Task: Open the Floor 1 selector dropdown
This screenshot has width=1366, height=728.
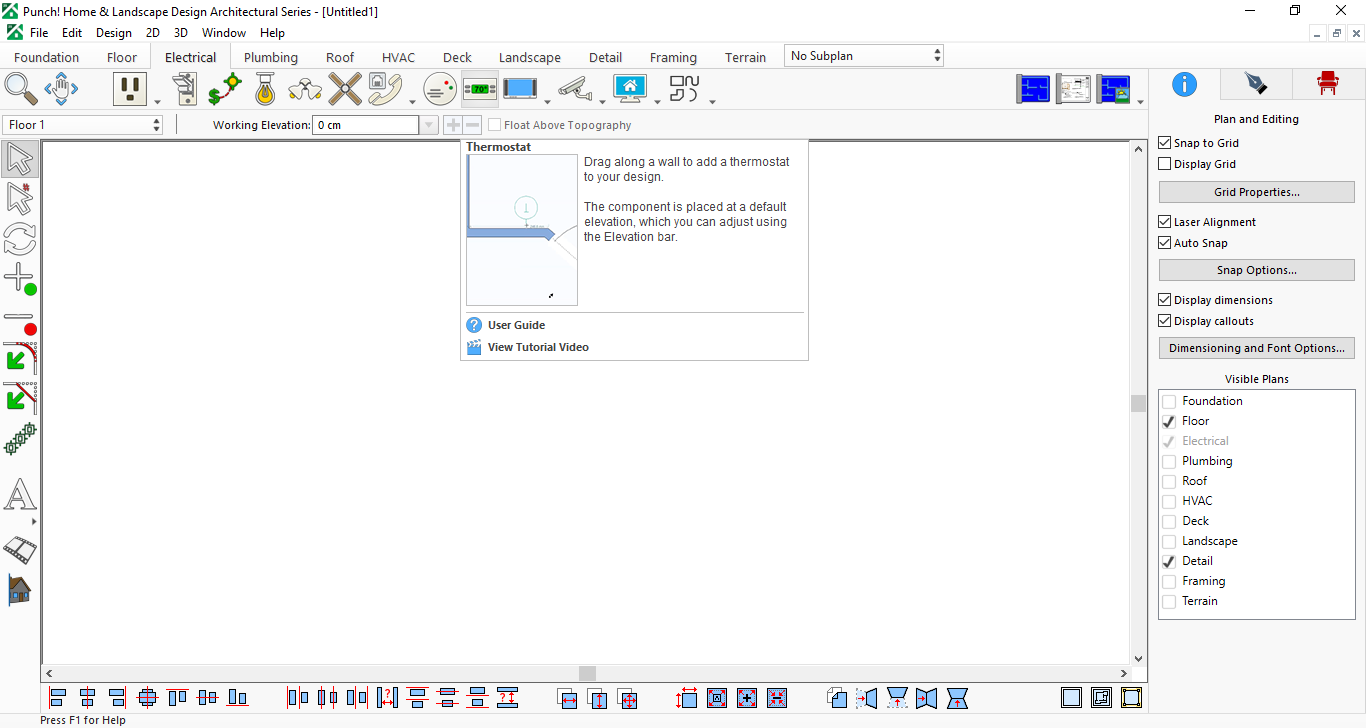Action: pyautogui.click(x=83, y=125)
